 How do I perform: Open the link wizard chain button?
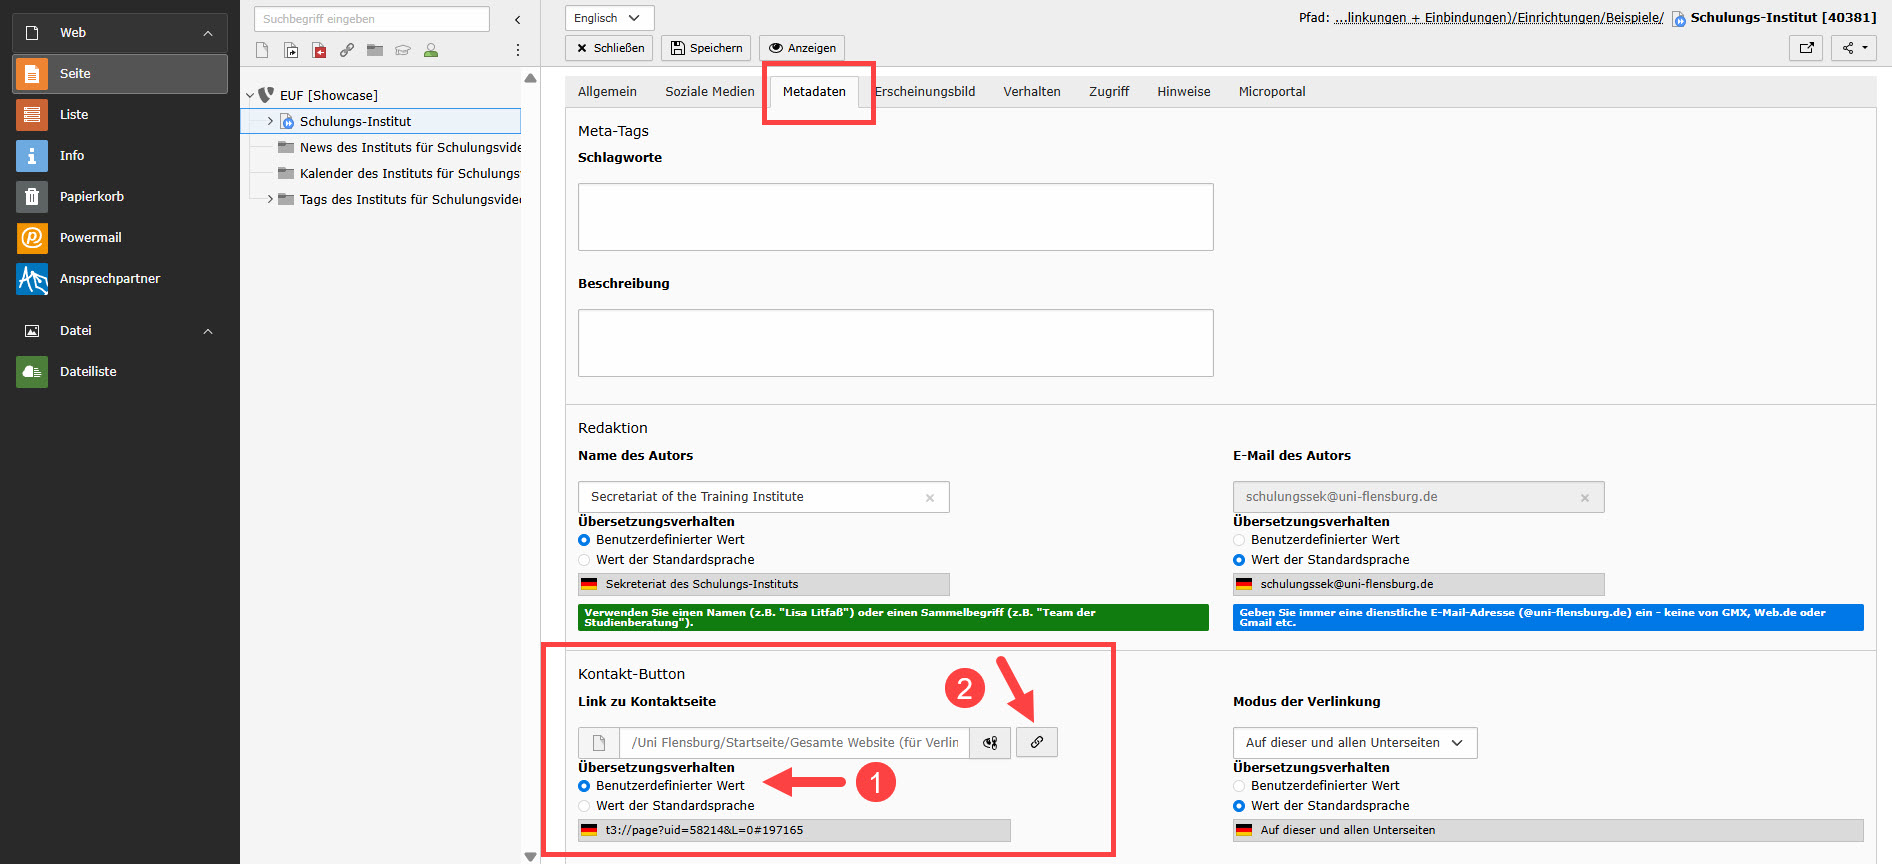(1036, 742)
